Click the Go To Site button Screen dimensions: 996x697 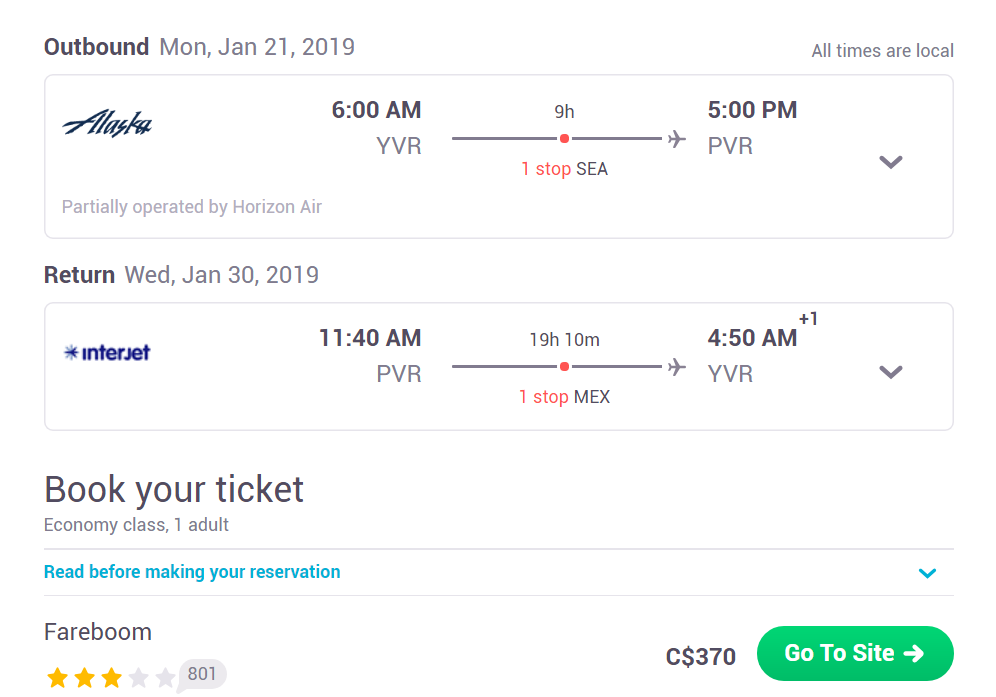[855, 653]
